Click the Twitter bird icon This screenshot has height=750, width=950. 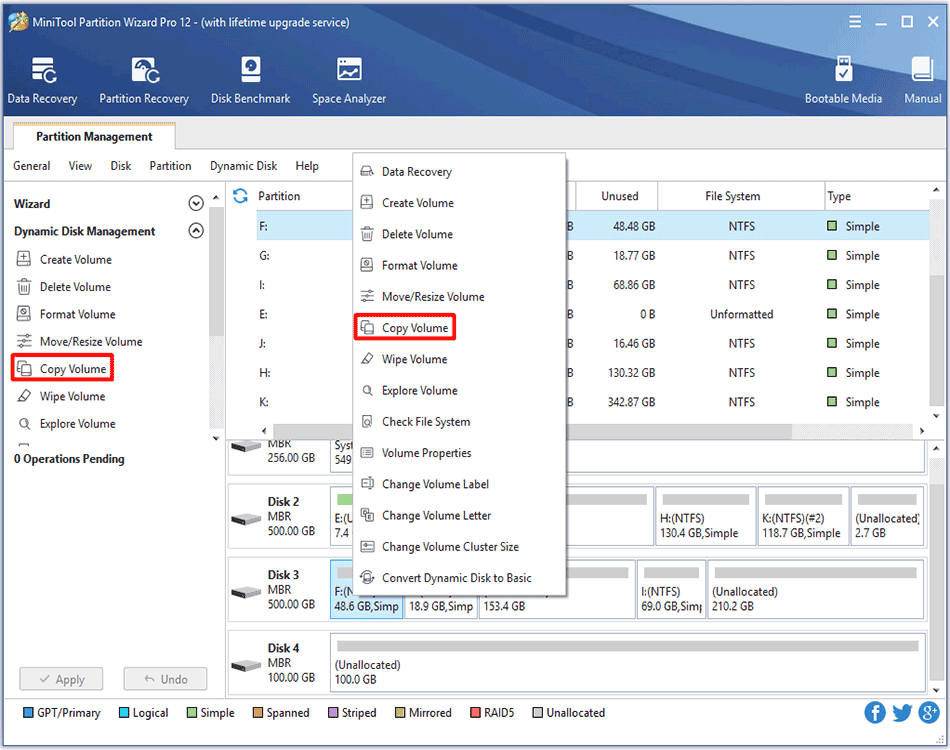(902, 712)
